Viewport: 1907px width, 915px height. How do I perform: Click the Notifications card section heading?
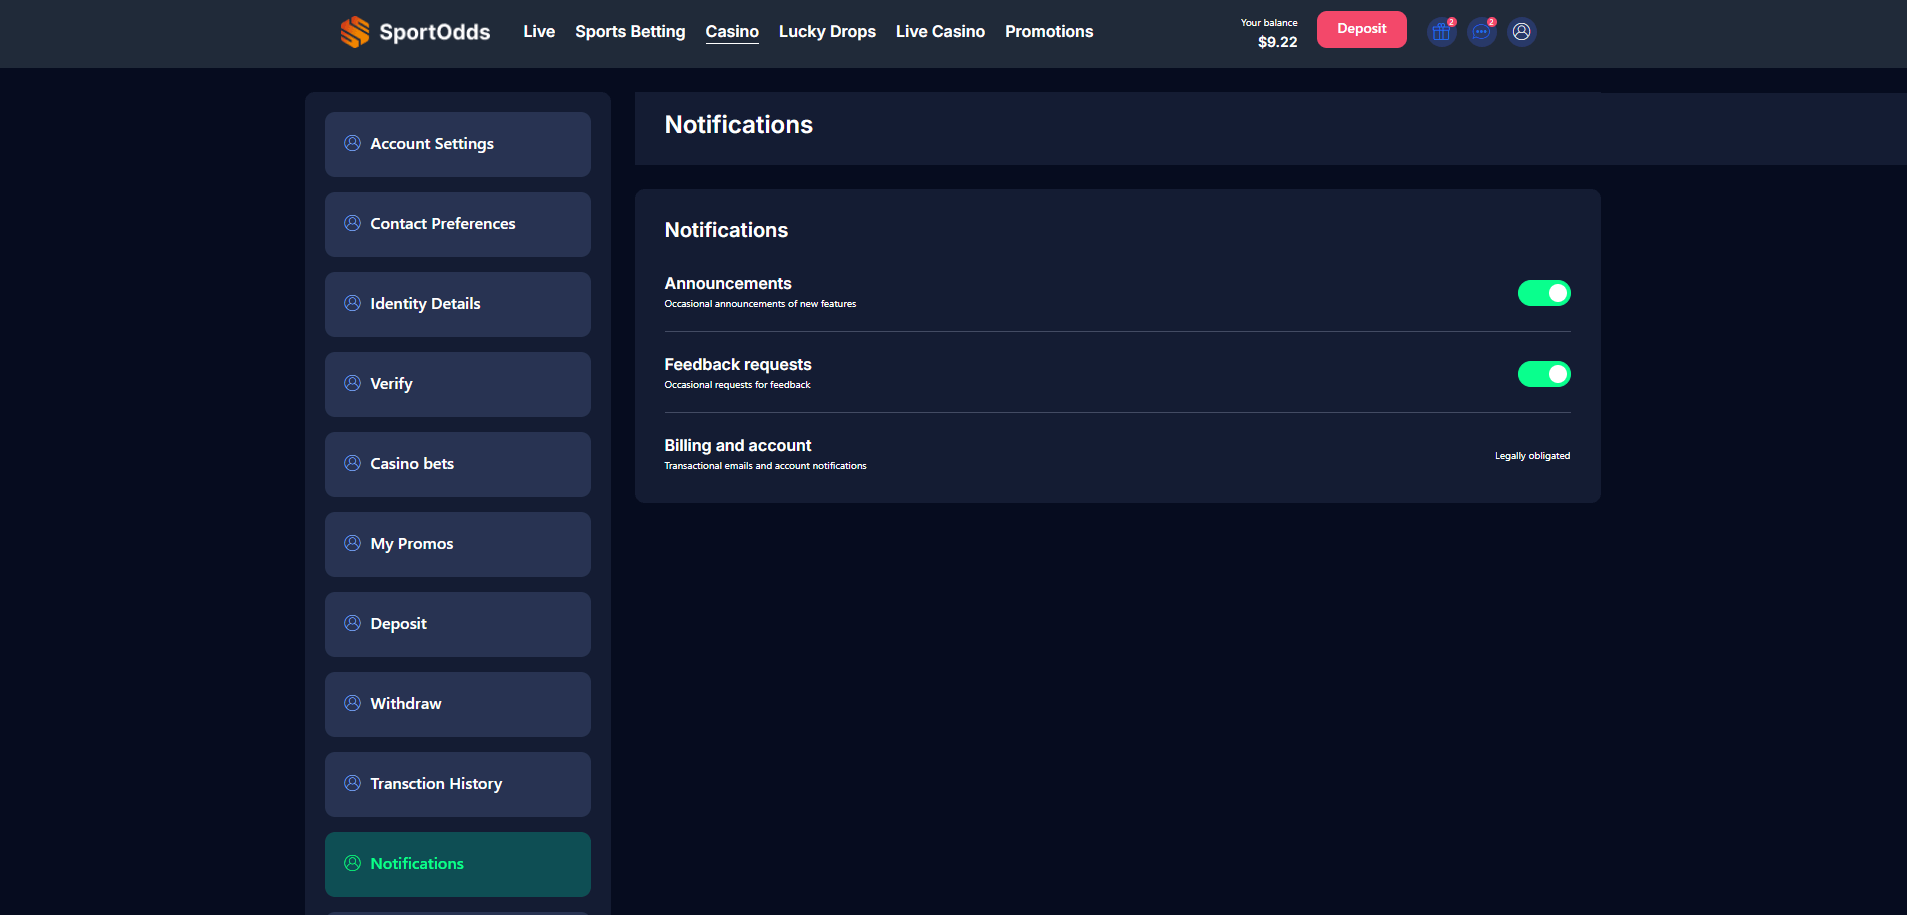coord(726,230)
